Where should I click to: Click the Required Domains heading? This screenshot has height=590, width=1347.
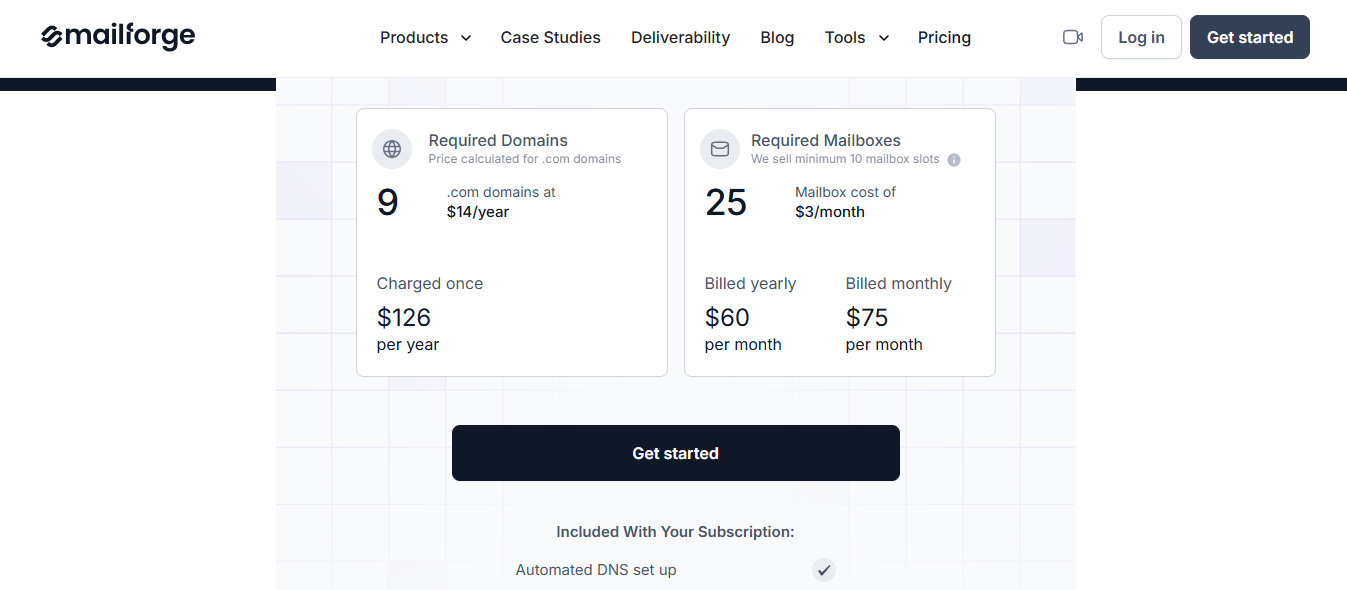(x=498, y=141)
